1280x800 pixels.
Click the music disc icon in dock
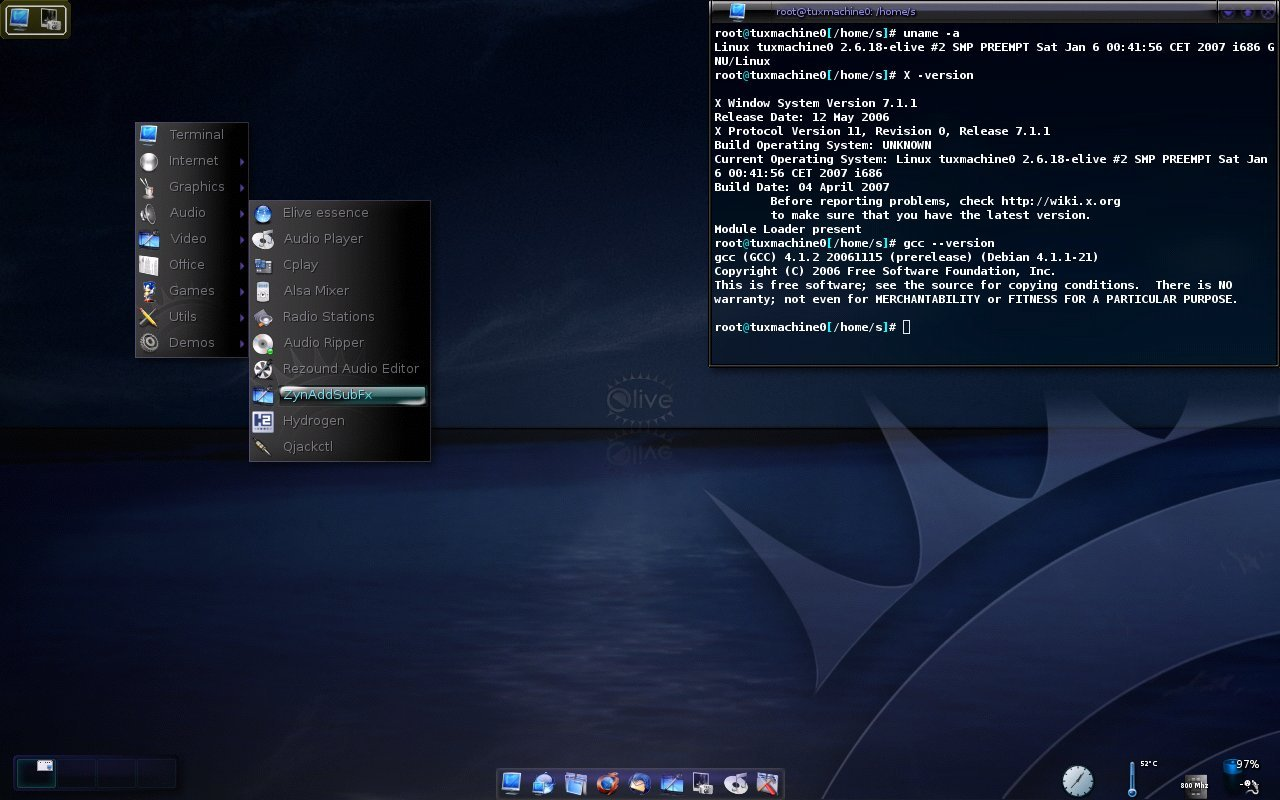(x=735, y=783)
